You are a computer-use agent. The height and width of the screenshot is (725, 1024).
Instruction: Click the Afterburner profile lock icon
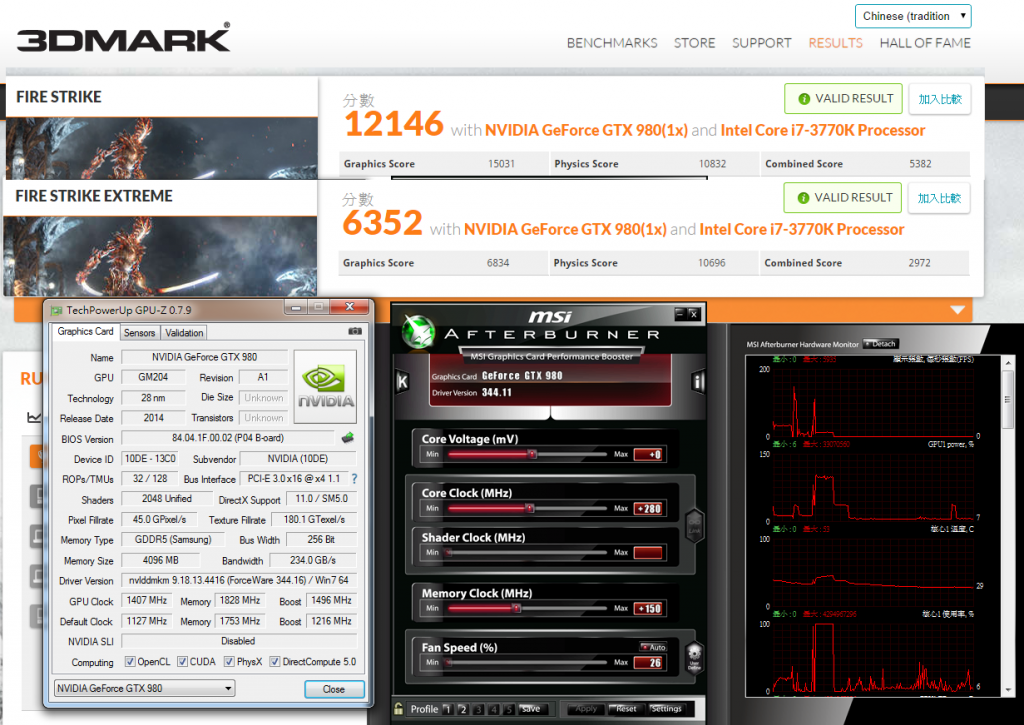(x=398, y=709)
